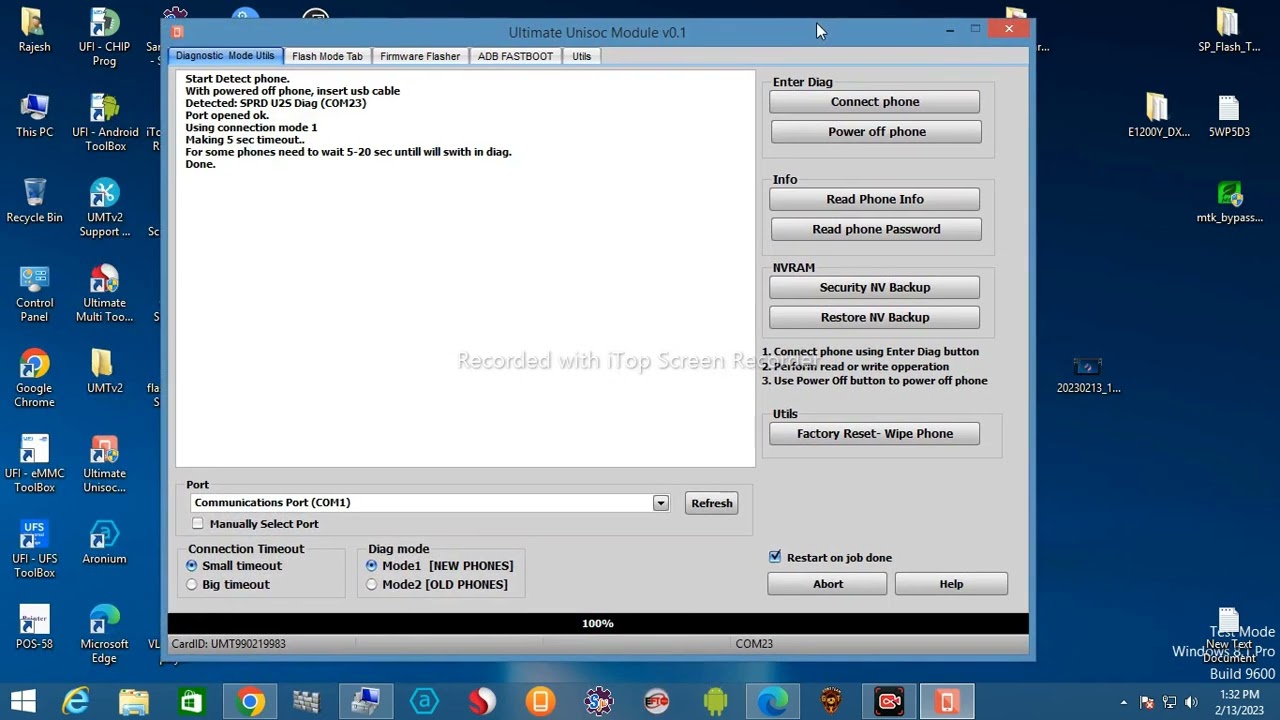Click Unisoc Module red phone taskbar icon

947,701
